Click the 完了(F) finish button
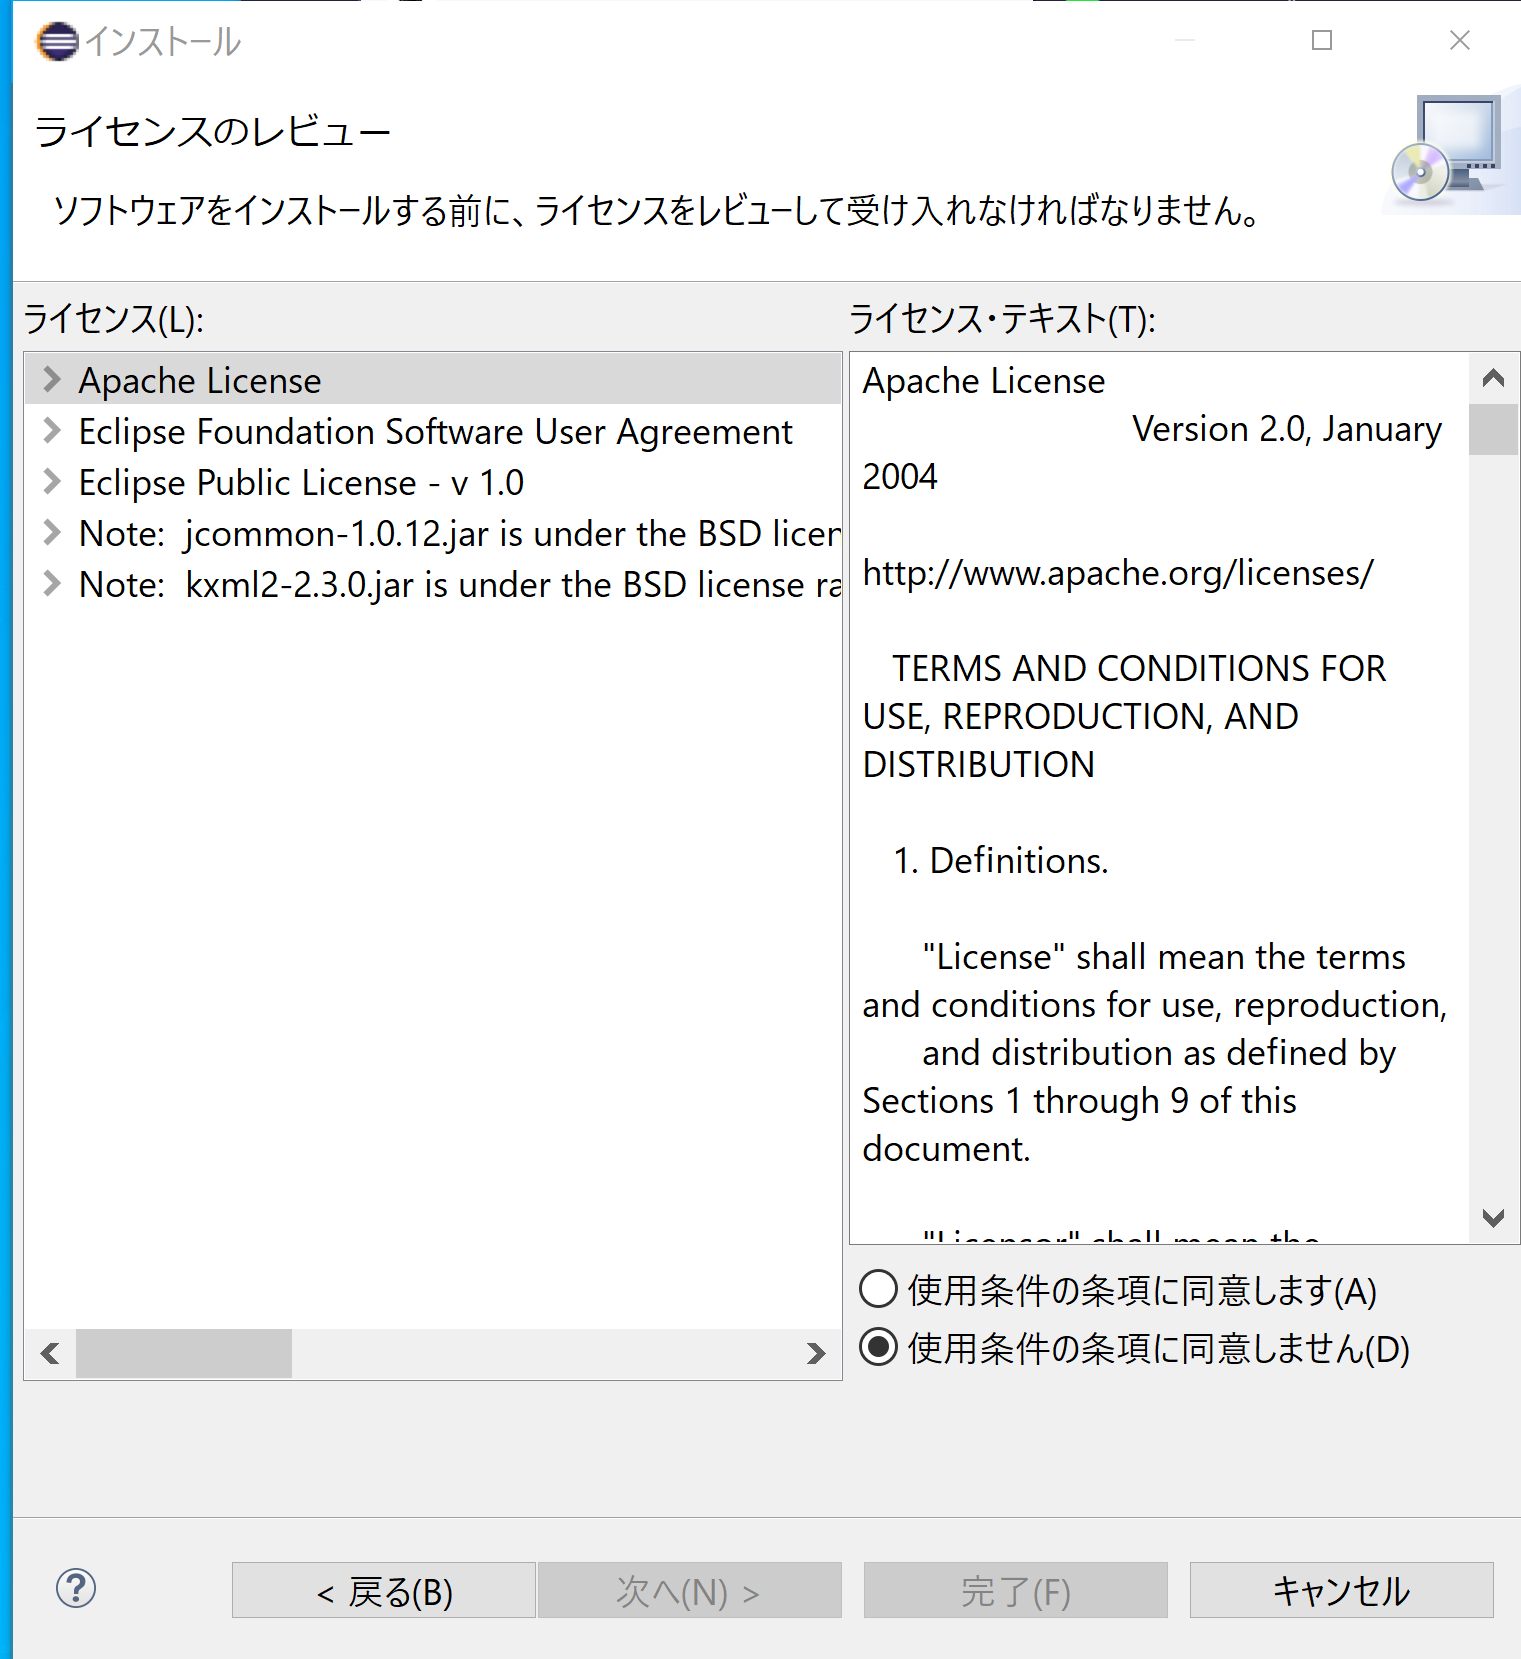This screenshot has height=1659, width=1521. tap(1016, 1590)
